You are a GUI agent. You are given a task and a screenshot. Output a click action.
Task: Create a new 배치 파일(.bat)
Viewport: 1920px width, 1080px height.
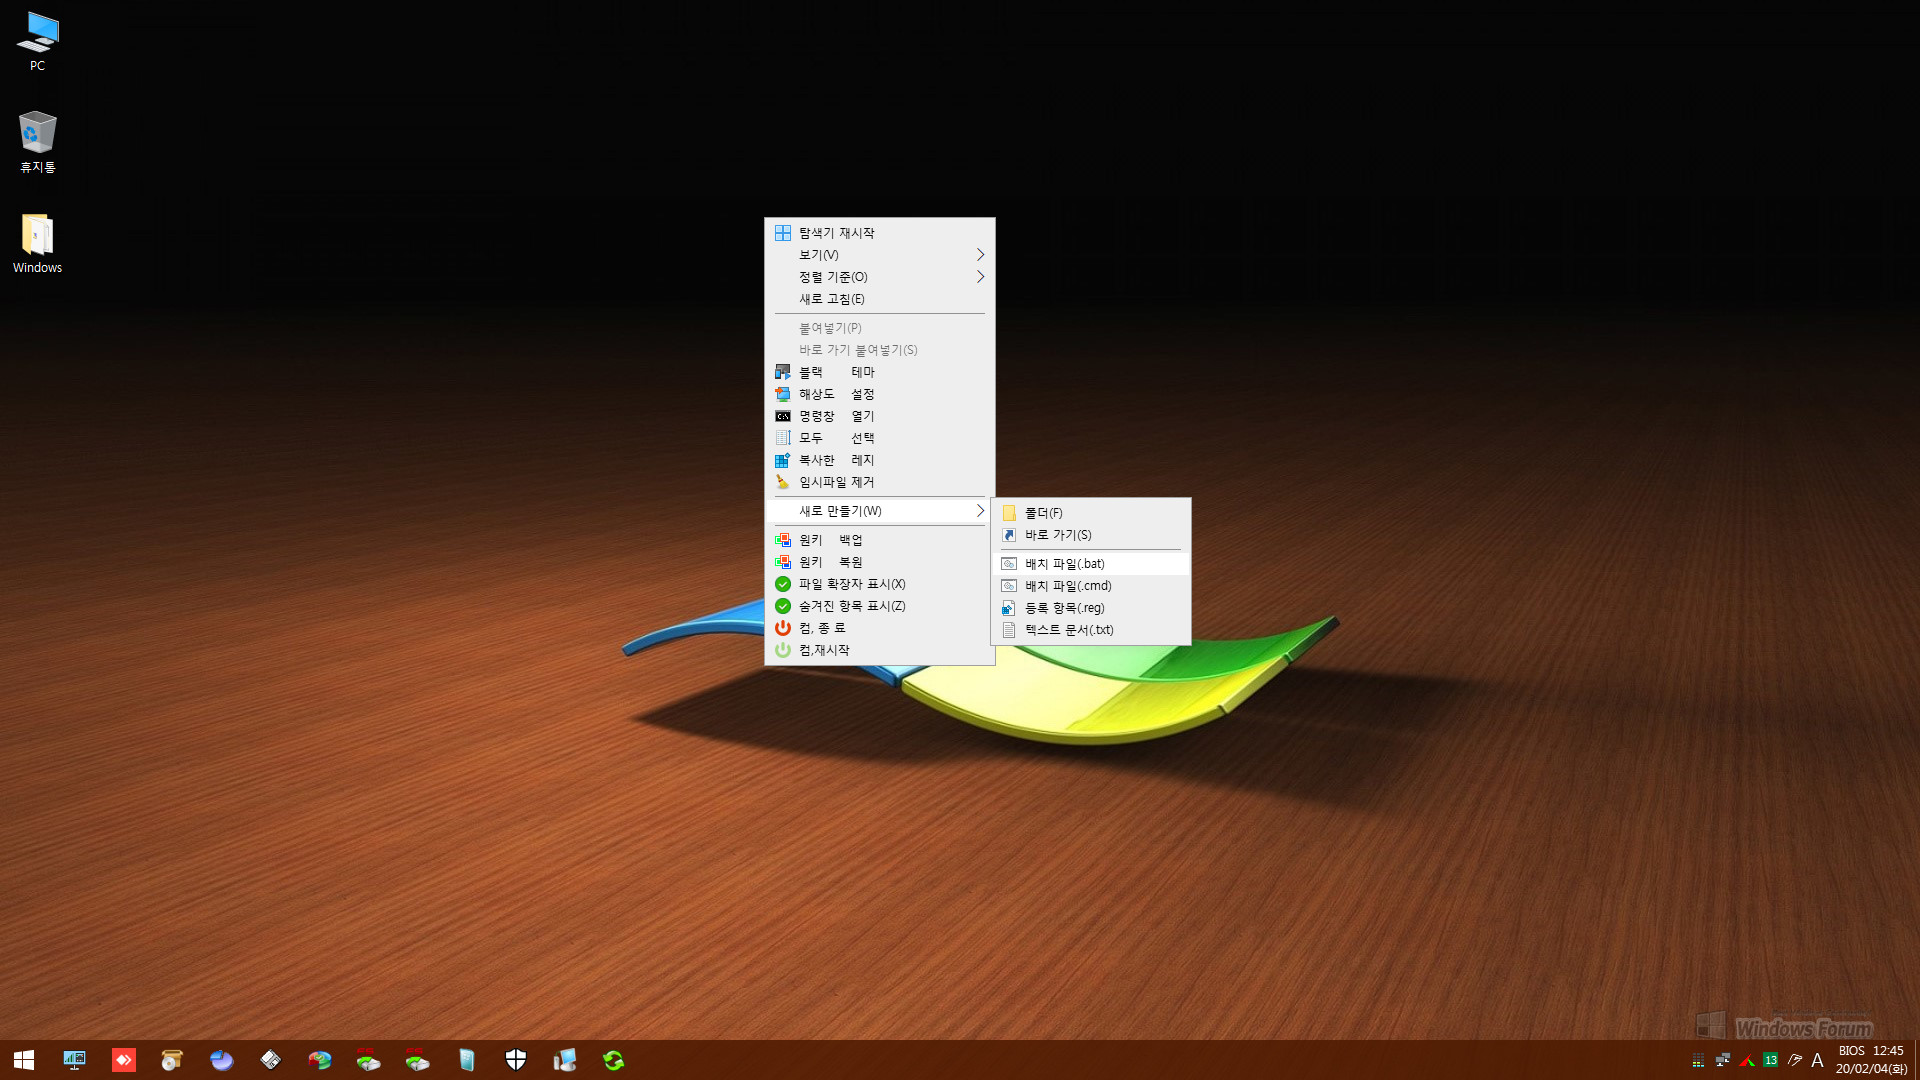point(1091,564)
